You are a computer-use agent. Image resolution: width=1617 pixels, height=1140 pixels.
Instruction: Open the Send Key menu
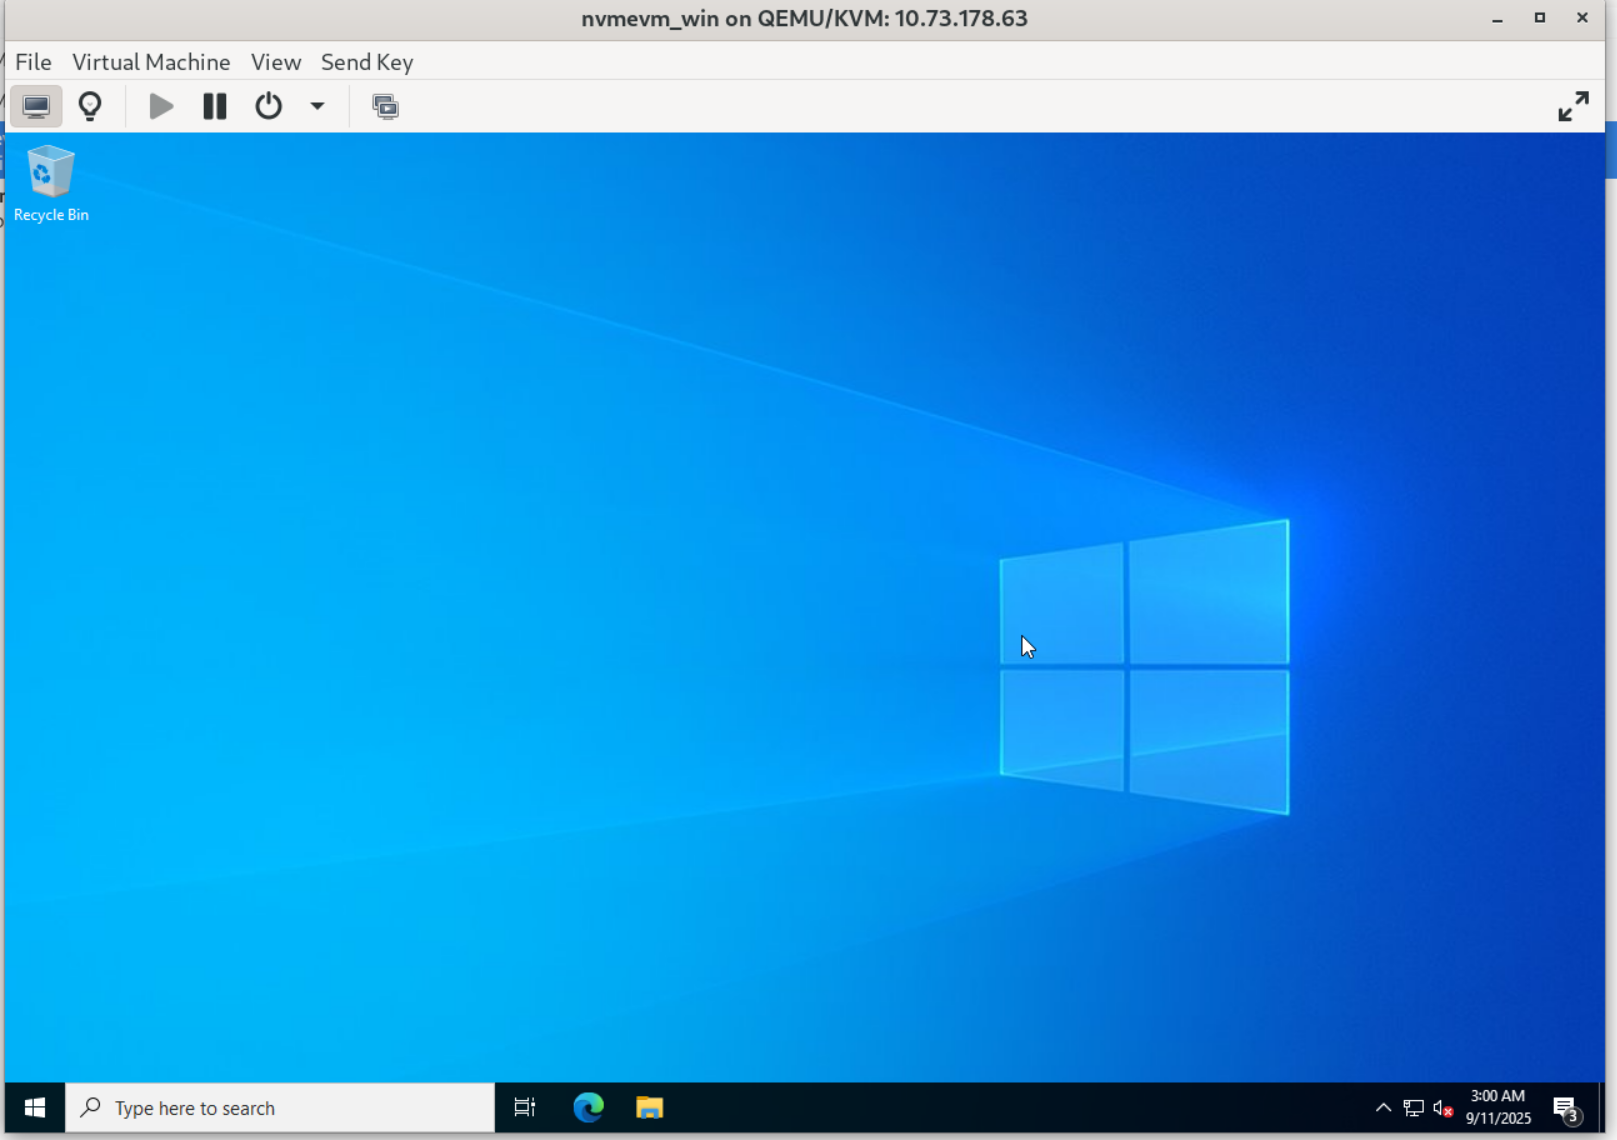click(x=367, y=62)
